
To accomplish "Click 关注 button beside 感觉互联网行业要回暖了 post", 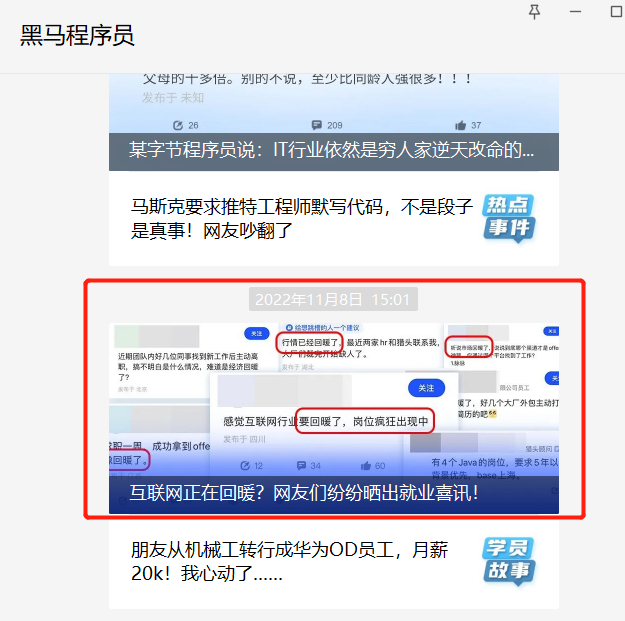I will pos(426,388).
